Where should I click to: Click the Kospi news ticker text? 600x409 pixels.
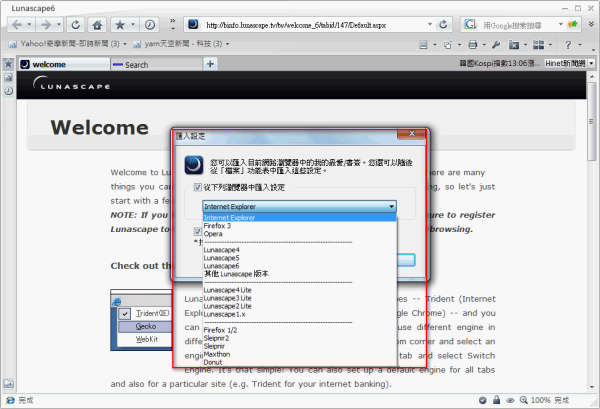pos(500,63)
